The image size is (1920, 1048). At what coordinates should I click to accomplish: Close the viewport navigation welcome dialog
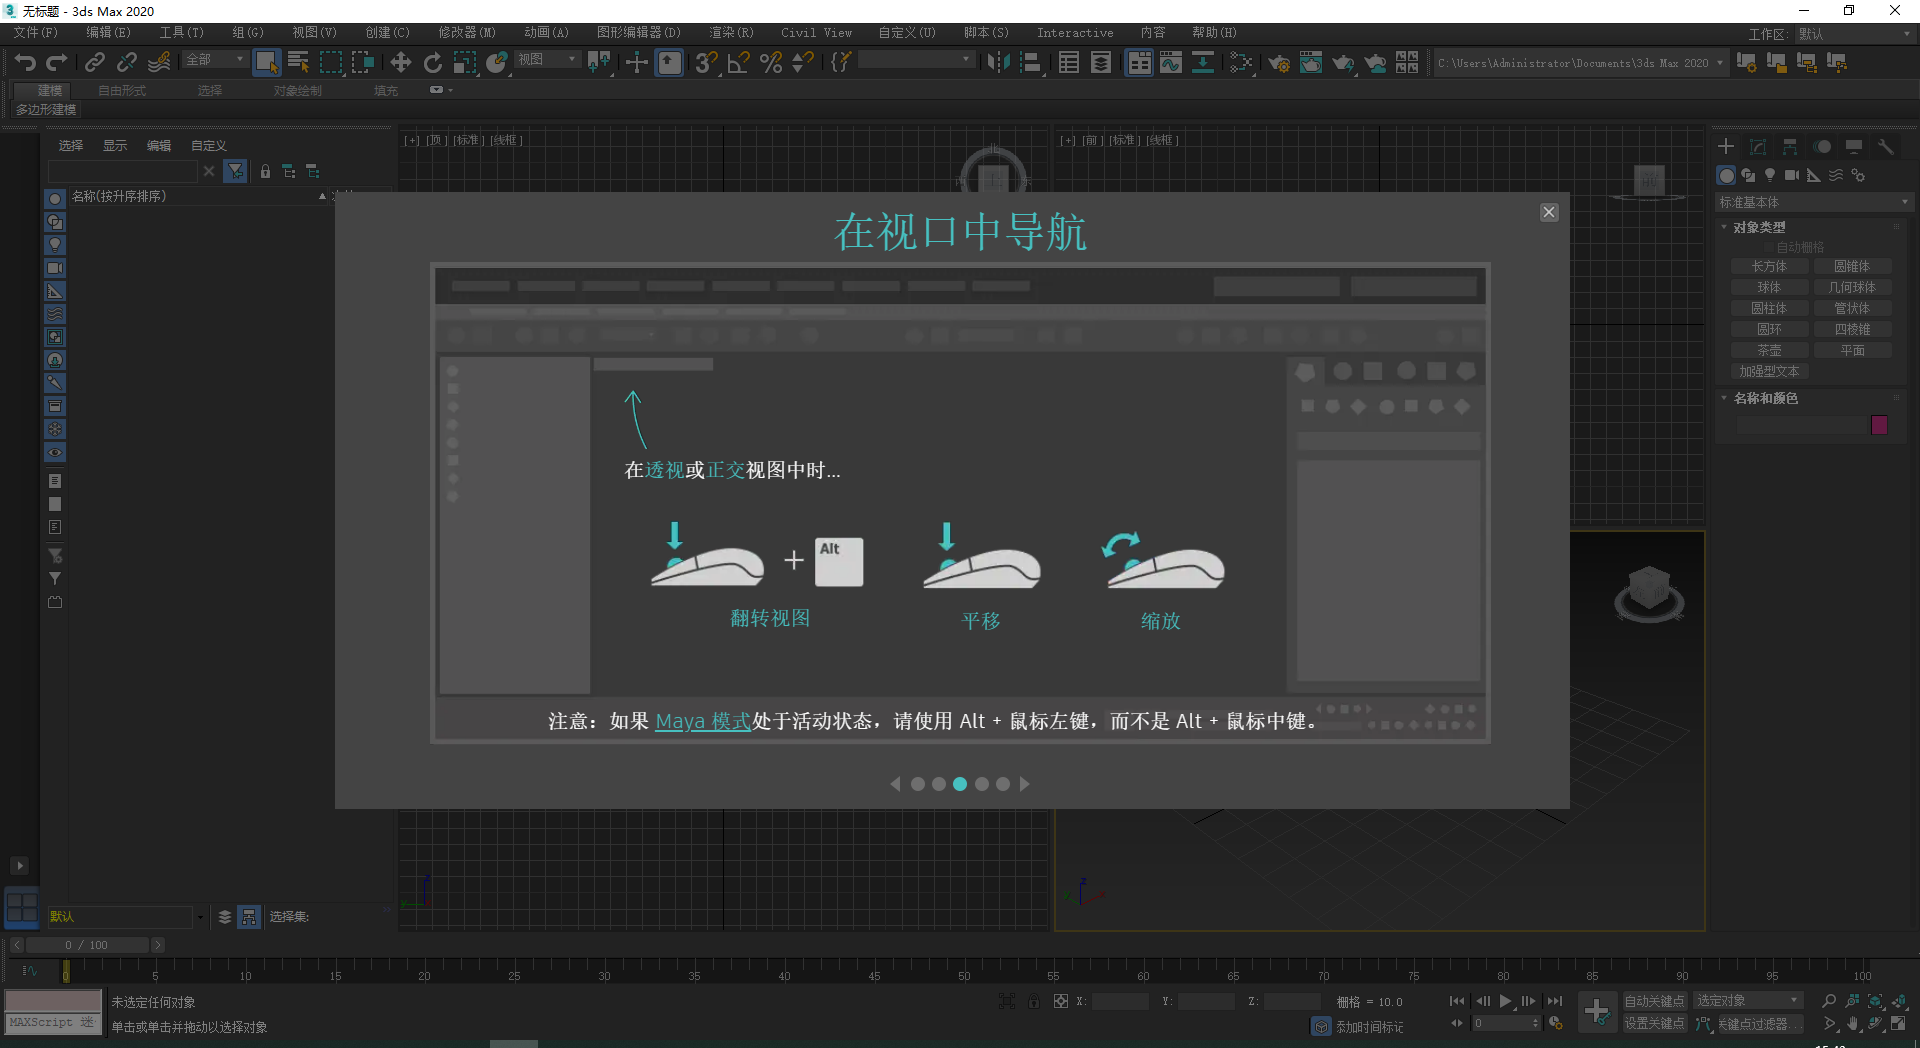pos(1549,212)
